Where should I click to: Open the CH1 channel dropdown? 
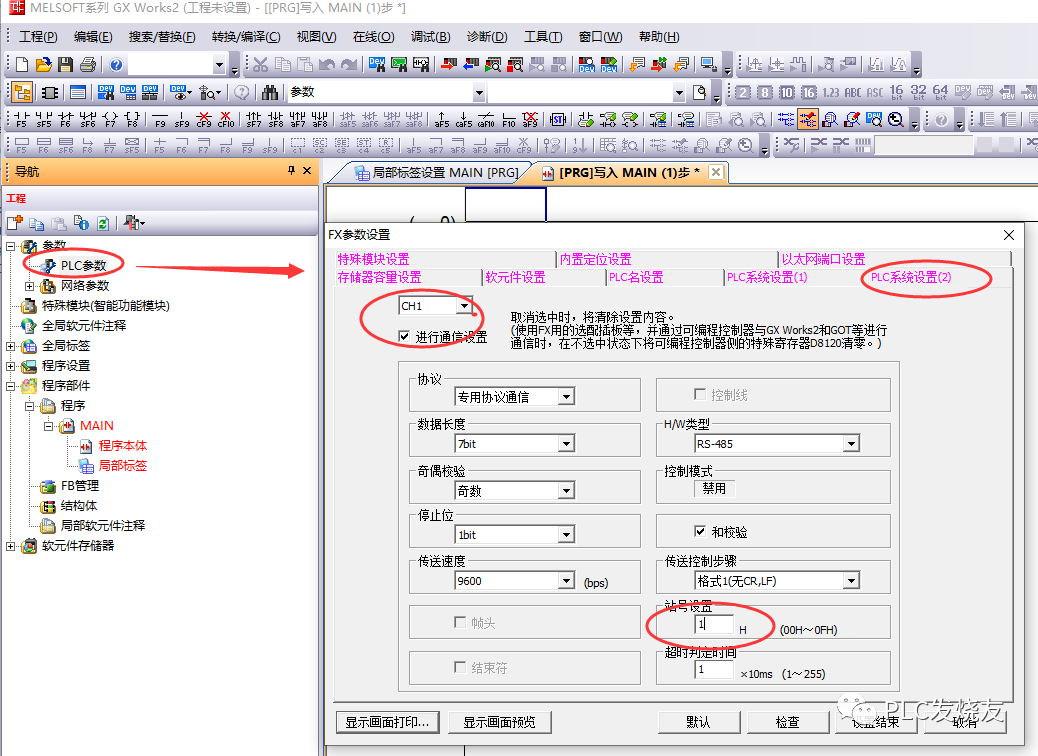464,306
